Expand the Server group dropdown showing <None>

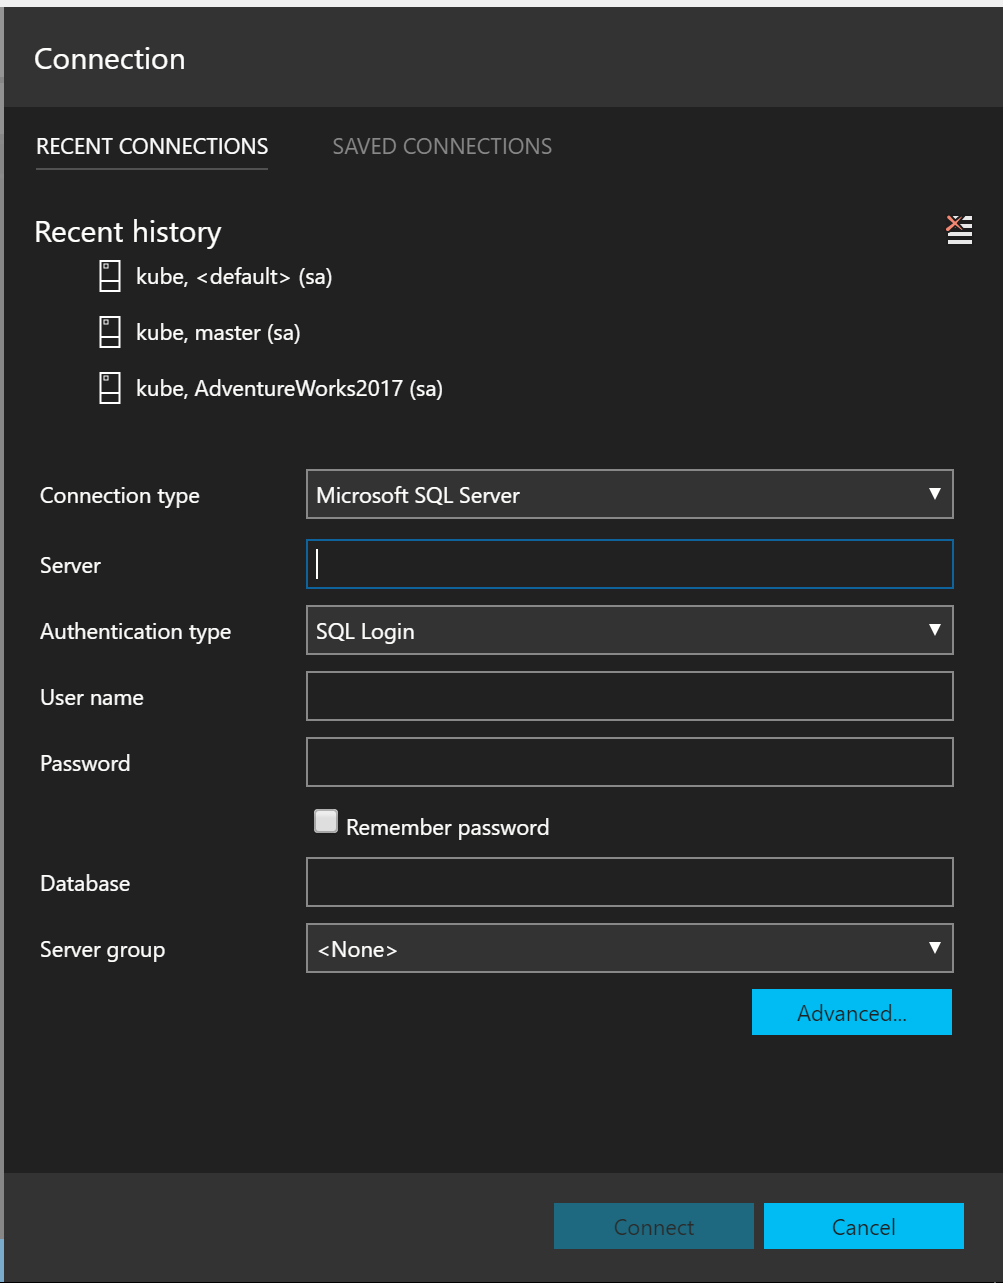click(629, 948)
